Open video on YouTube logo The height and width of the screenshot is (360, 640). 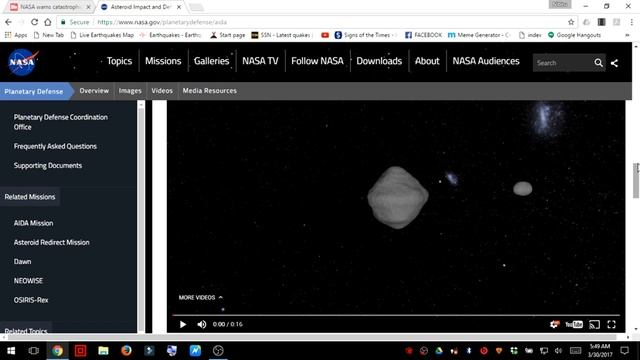point(574,324)
